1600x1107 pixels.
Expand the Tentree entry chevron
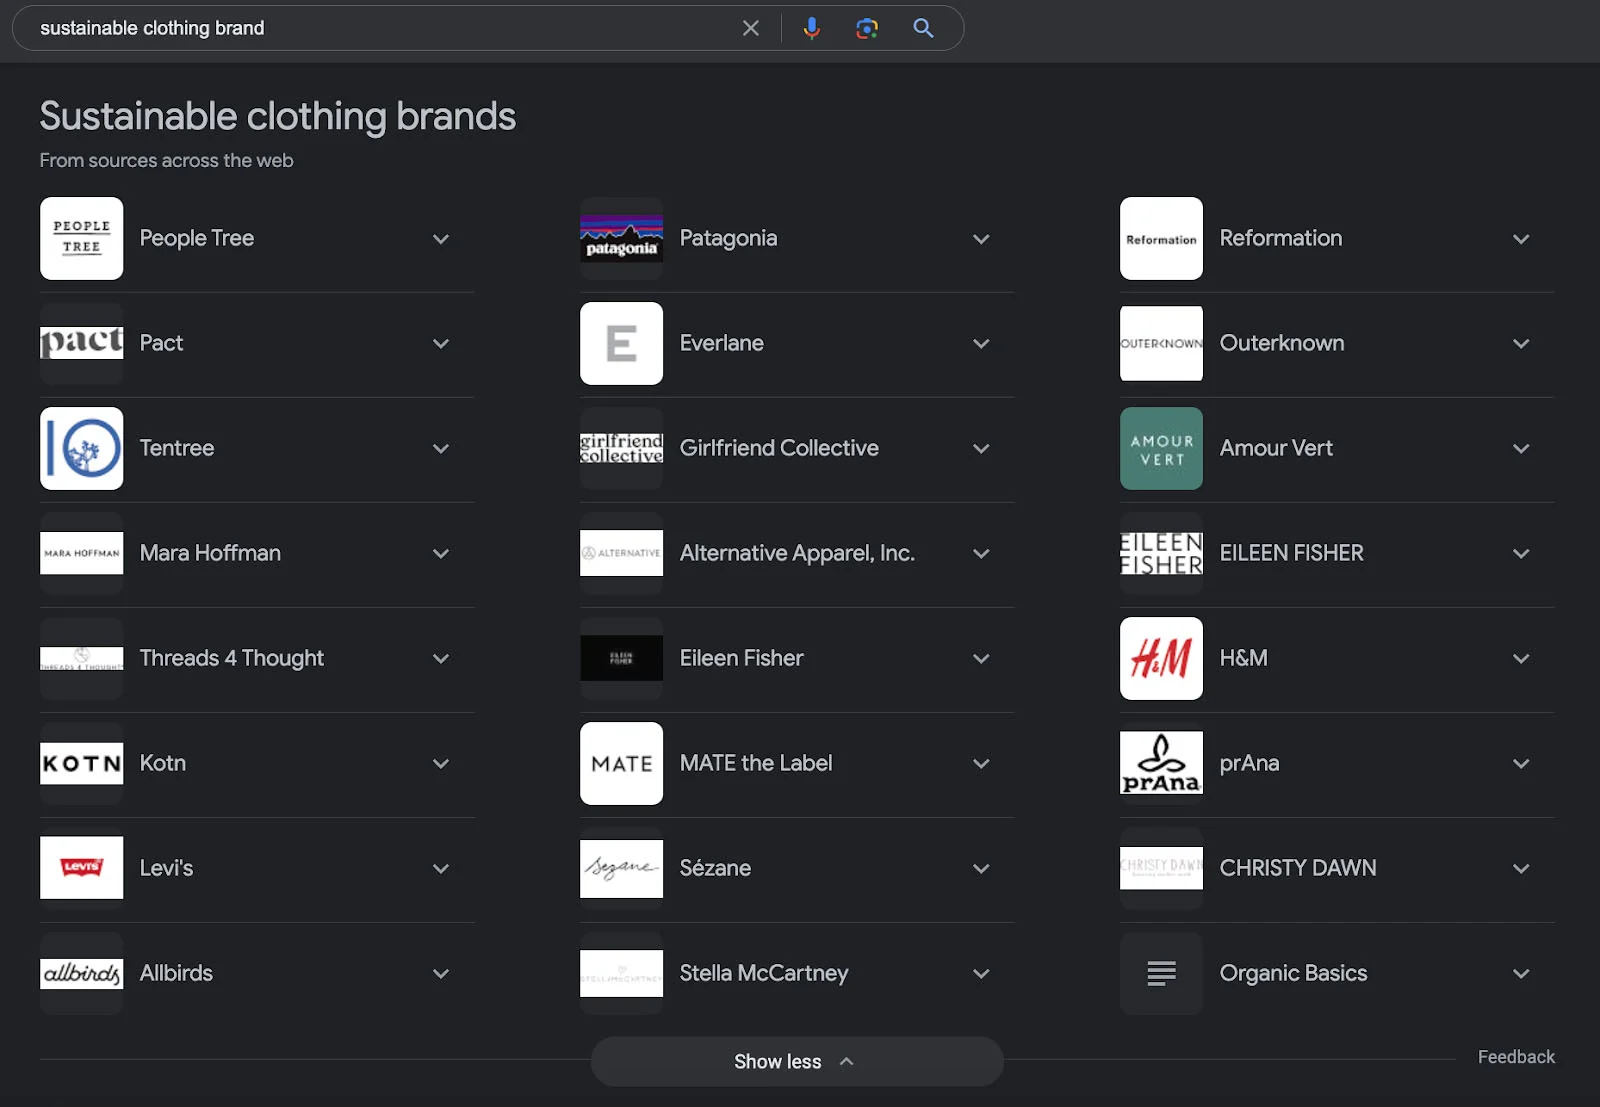(x=441, y=449)
